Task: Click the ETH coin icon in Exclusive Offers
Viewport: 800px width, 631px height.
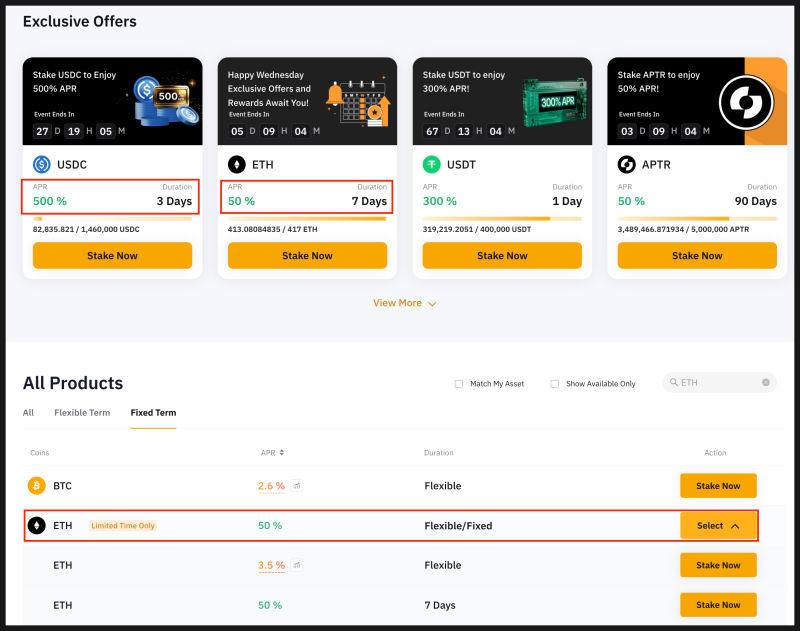Action: (236, 165)
